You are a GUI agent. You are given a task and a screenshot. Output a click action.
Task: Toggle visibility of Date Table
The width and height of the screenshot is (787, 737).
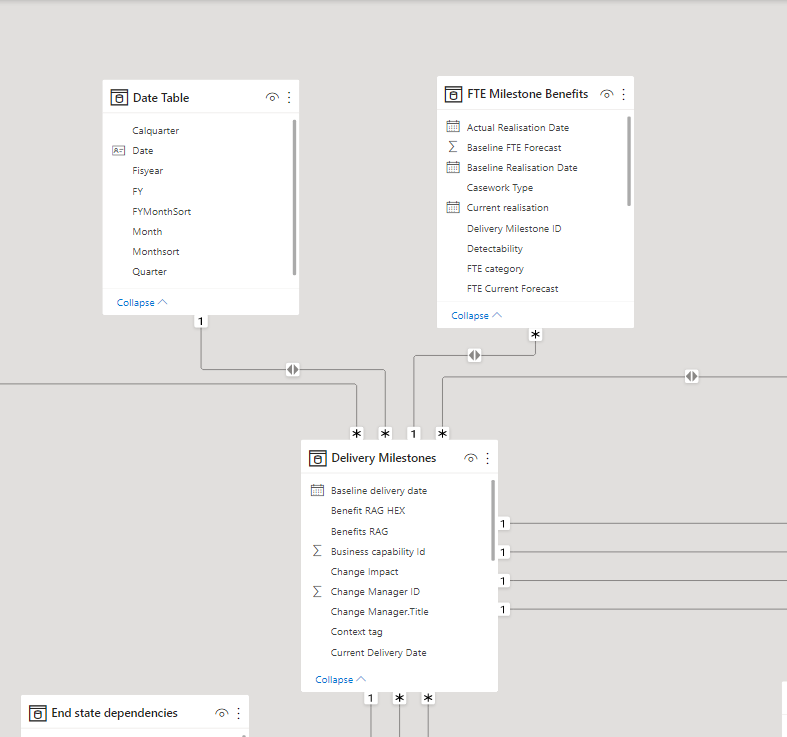coord(272,97)
